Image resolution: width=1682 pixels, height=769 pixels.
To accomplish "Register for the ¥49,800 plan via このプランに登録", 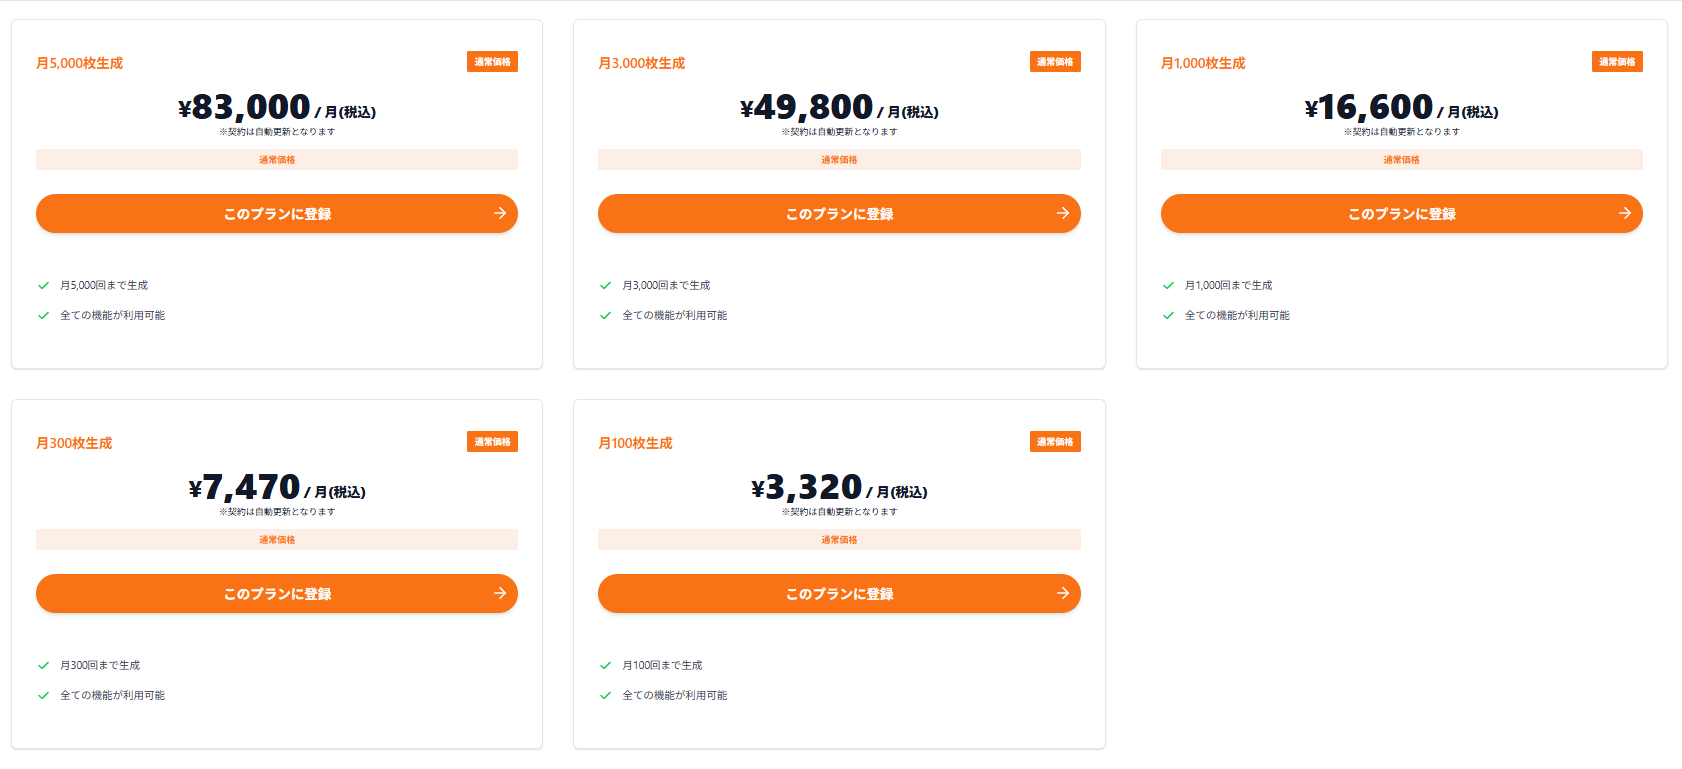I will click(838, 213).
